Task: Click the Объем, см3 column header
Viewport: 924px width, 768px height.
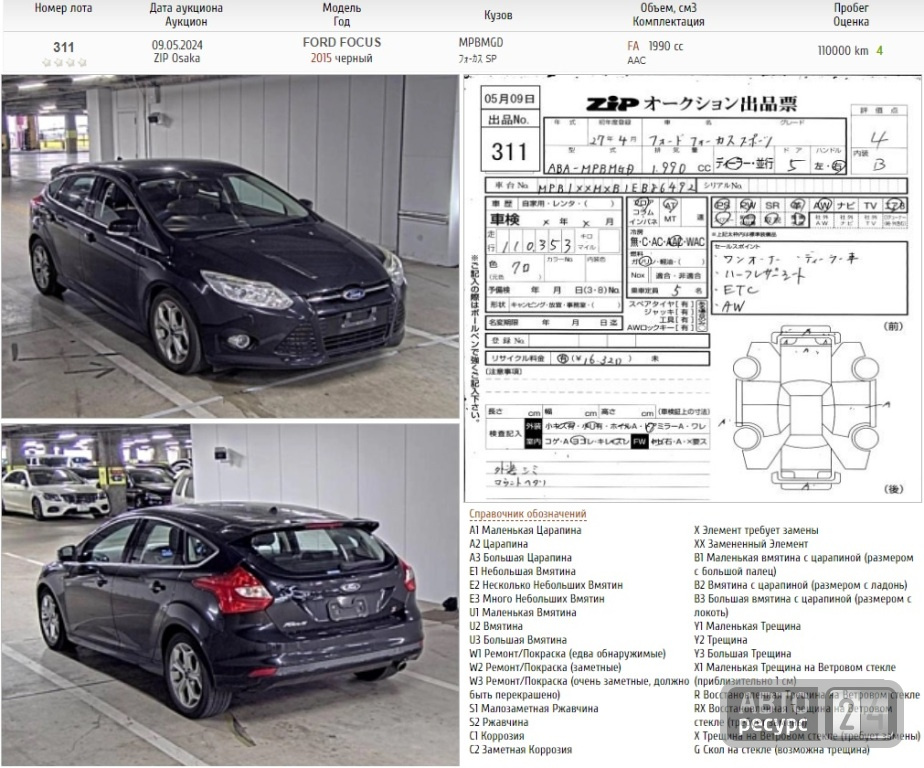Action: tap(668, 8)
